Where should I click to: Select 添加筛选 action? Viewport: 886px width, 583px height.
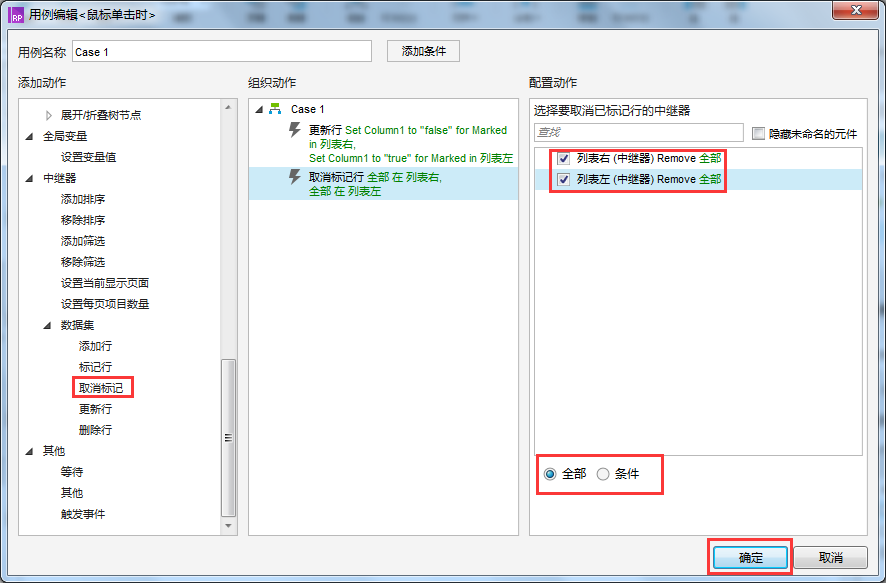83,241
